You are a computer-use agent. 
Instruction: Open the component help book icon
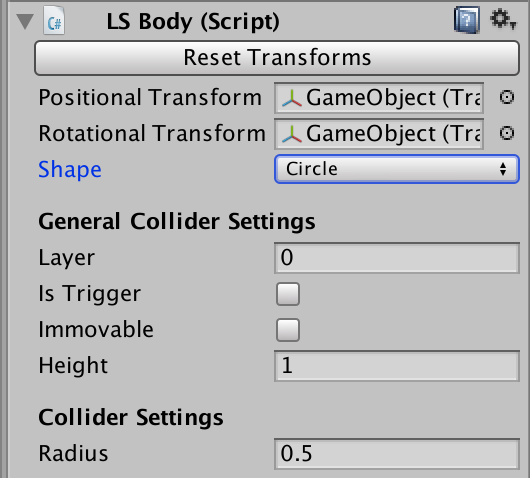(467, 20)
